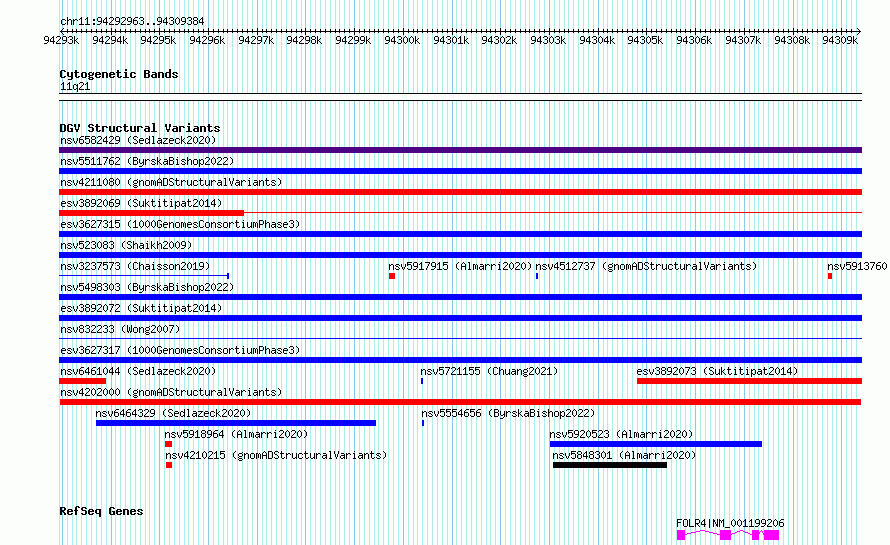Select the blue esv3627317 variant bar

click(460, 360)
